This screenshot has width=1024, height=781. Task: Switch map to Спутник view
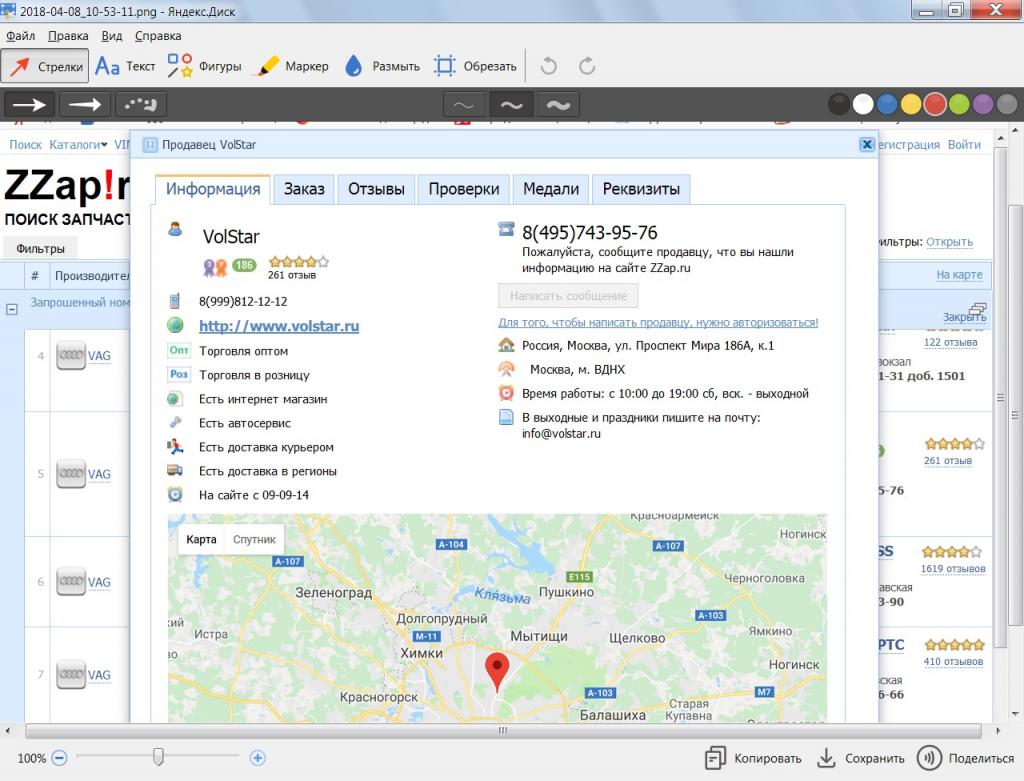(254, 539)
